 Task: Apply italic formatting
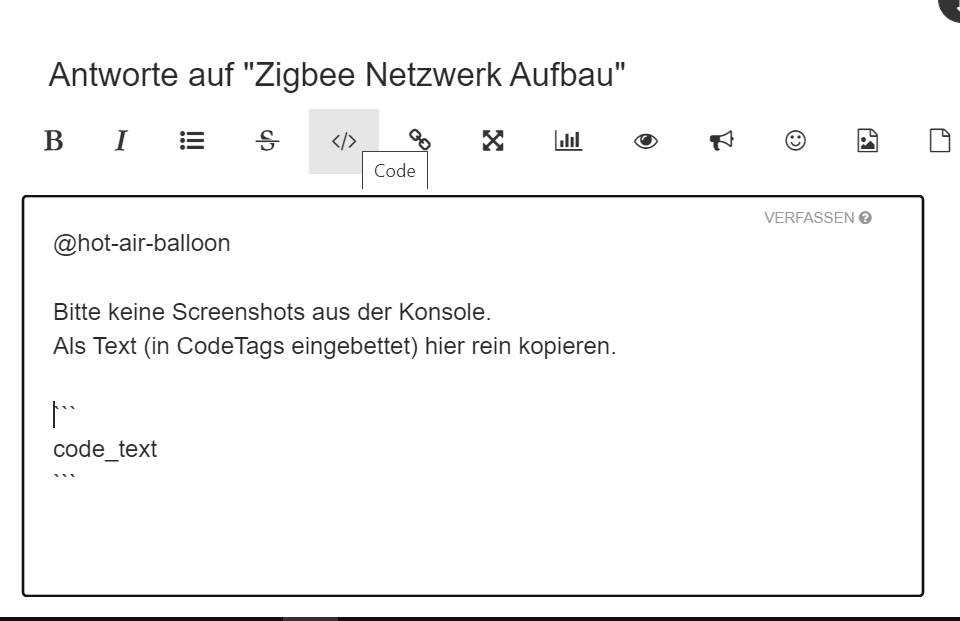point(121,141)
